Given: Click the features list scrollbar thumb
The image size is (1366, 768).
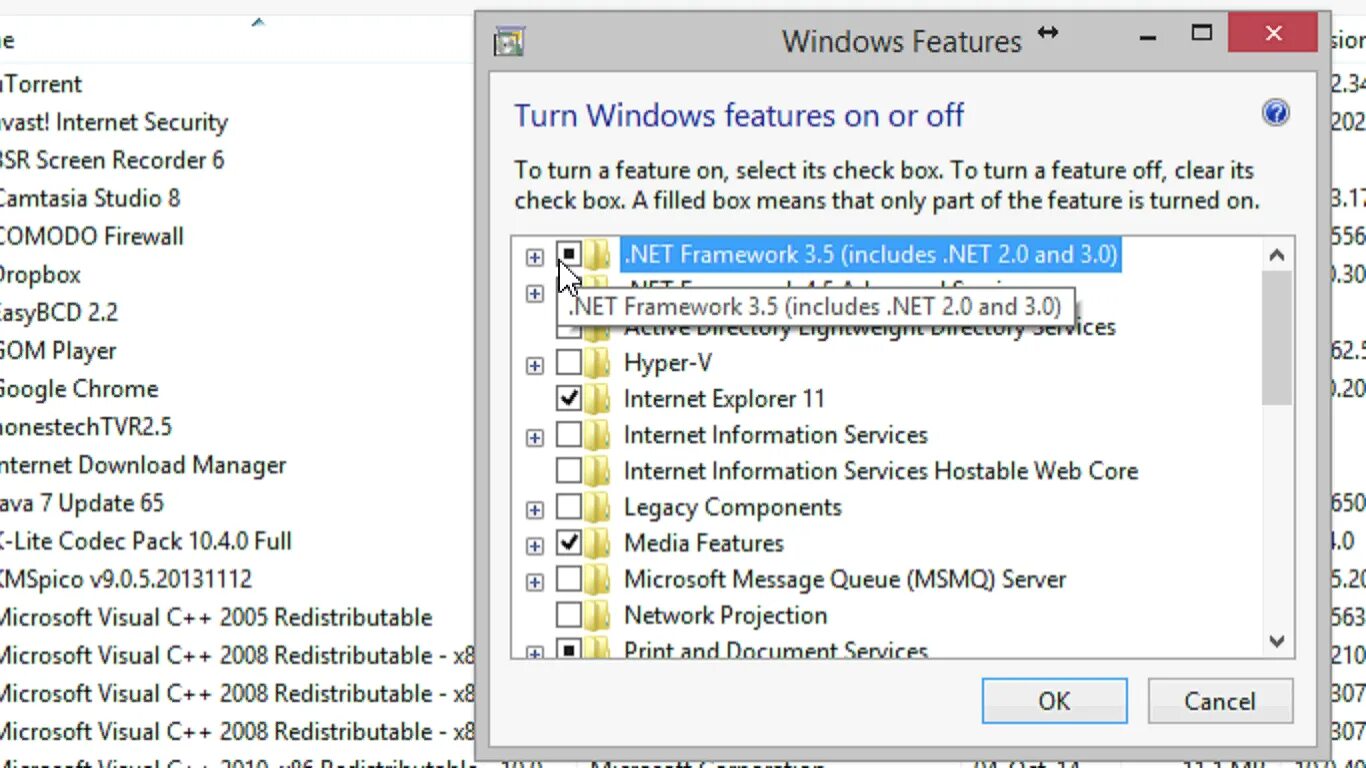Looking at the screenshot, I should [1276, 338].
